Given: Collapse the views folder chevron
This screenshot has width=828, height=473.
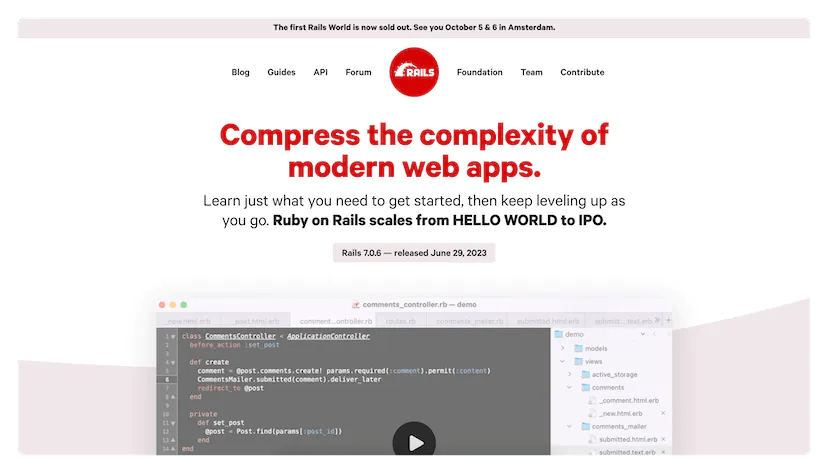Looking at the screenshot, I should click(563, 362).
